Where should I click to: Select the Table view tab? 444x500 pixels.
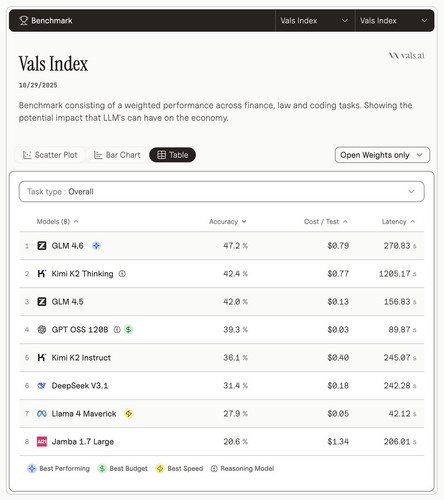(172, 155)
